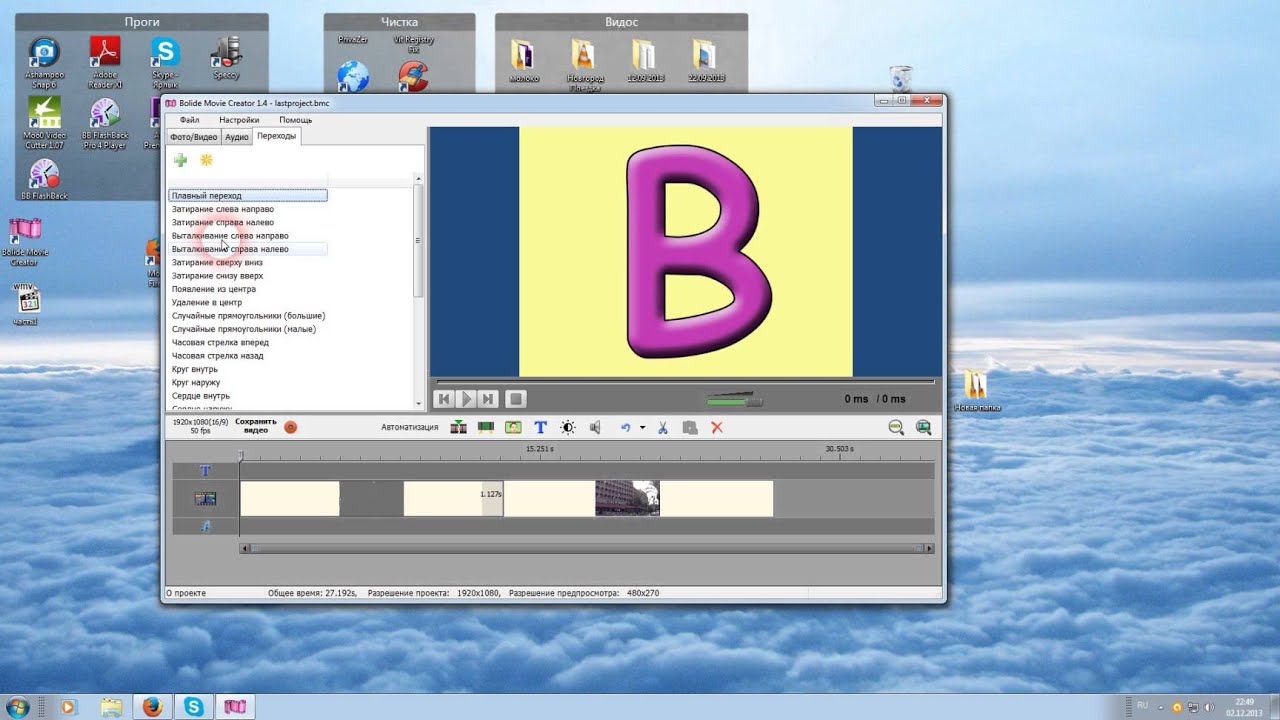Viewport: 1280px width, 720px height.
Task: Click the 1920x1080(16/9) 50 fps project format label
Action: tap(200, 426)
